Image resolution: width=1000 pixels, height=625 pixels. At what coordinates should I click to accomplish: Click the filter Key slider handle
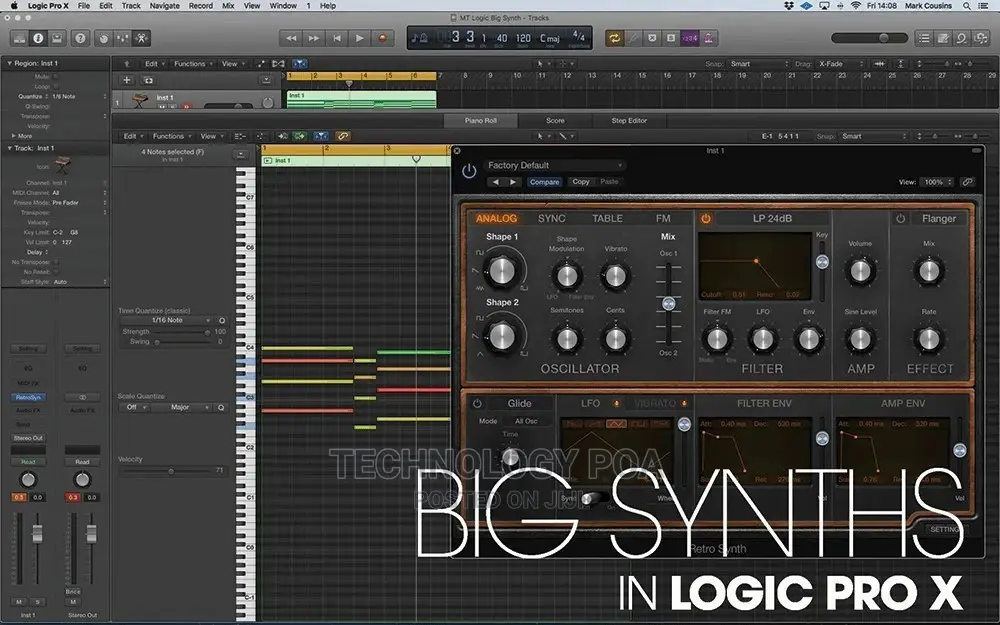(822, 261)
